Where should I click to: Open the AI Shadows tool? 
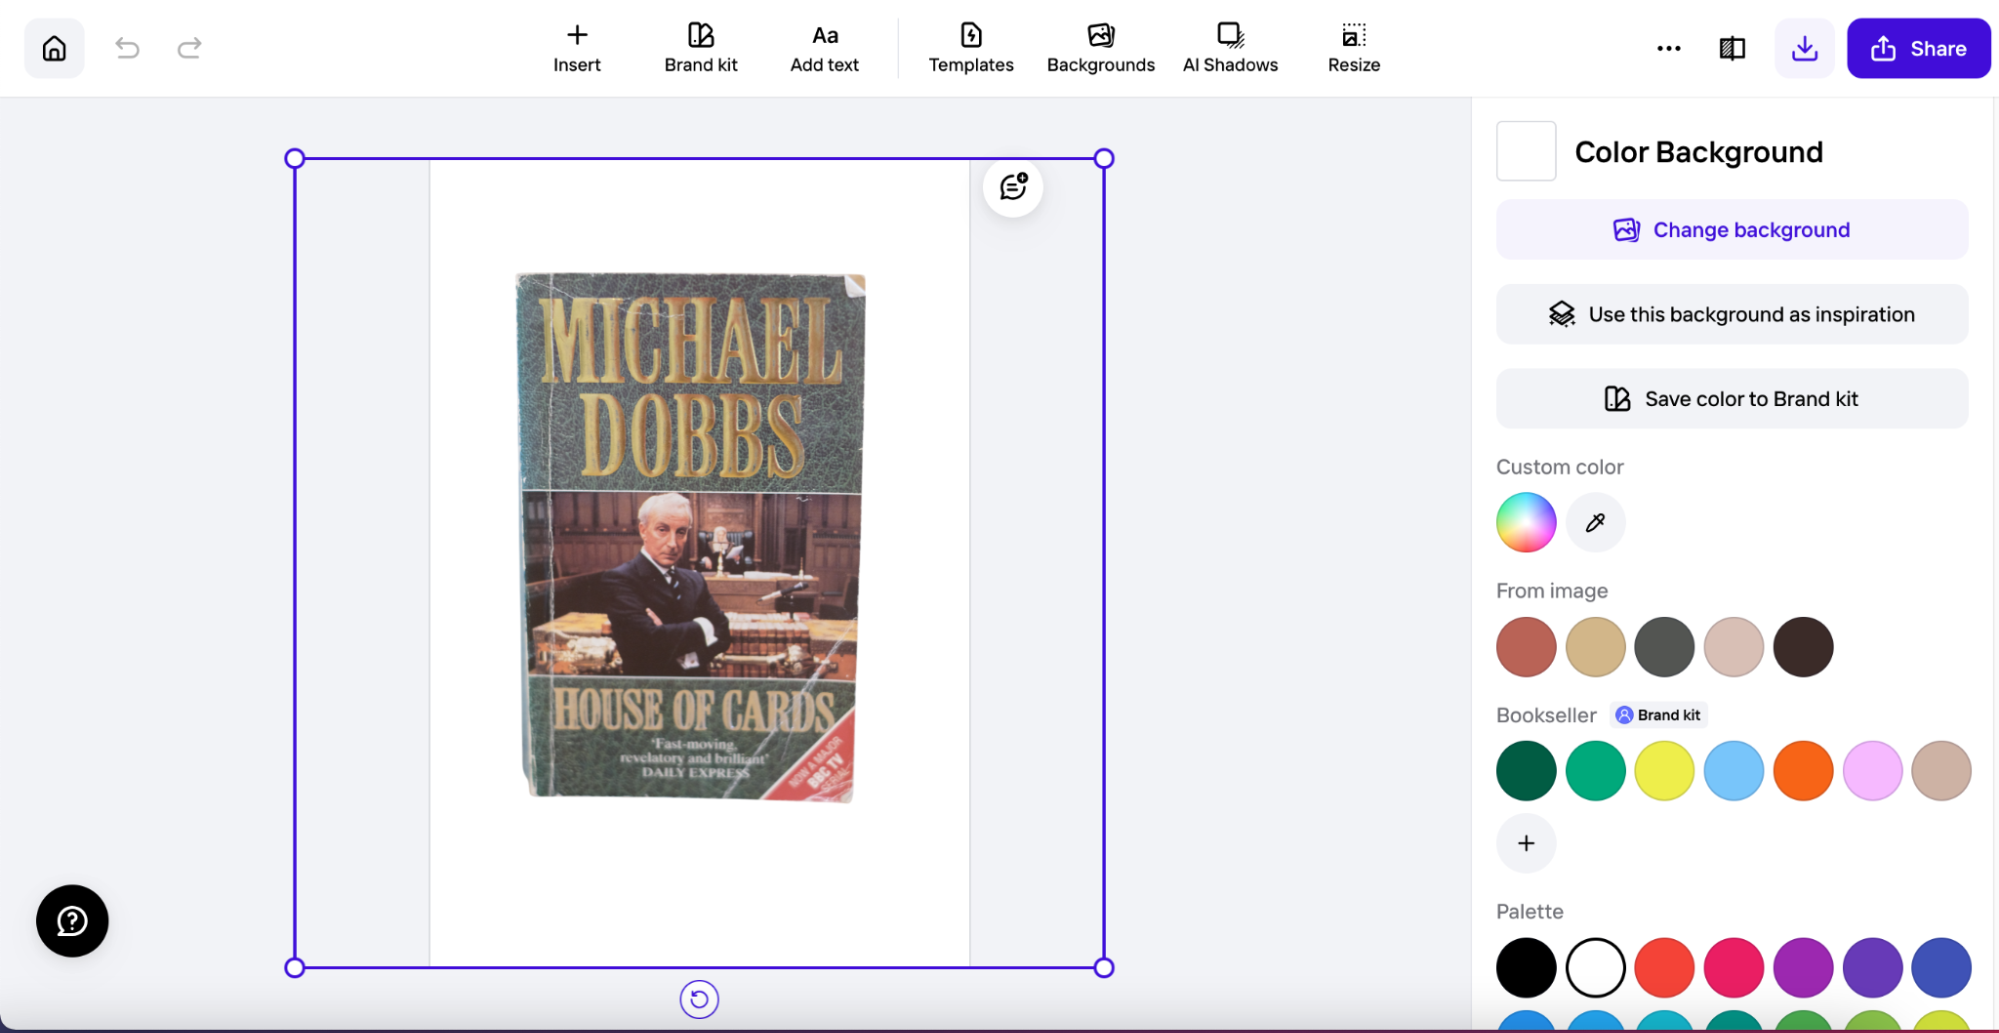1231,48
